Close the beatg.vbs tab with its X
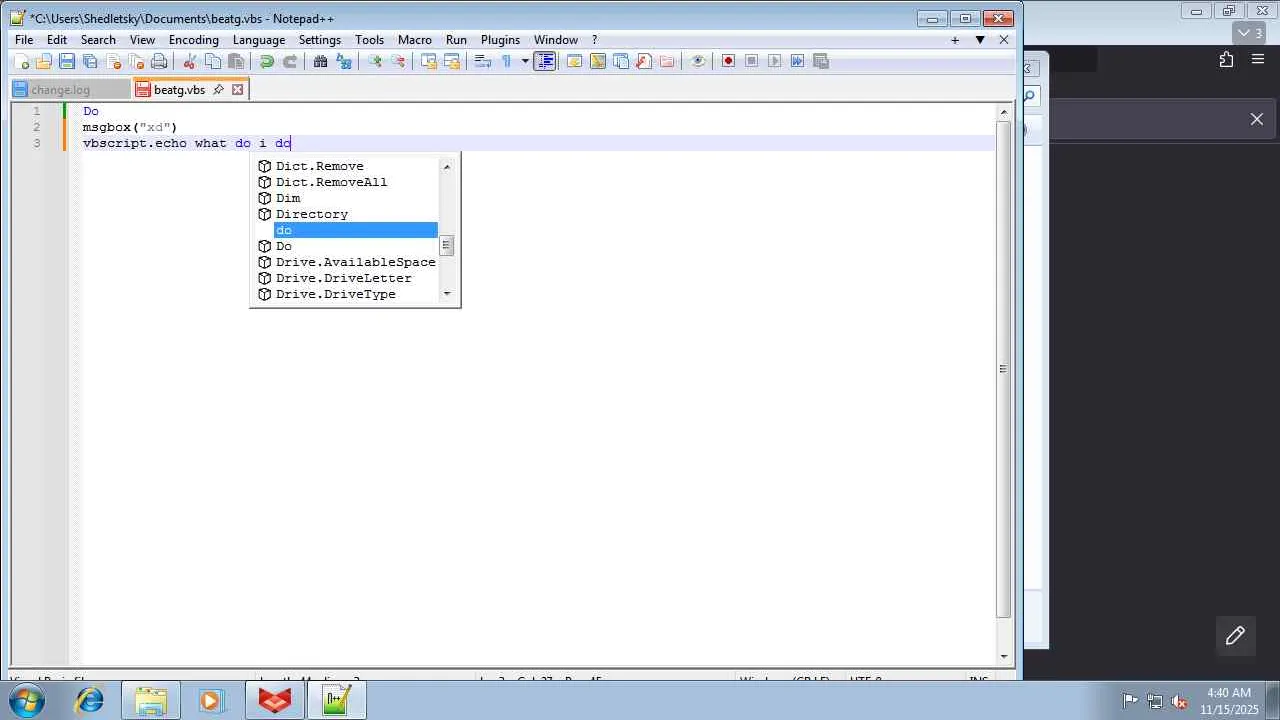This screenshot has height=720, width=1280. (x=237, y=89)
